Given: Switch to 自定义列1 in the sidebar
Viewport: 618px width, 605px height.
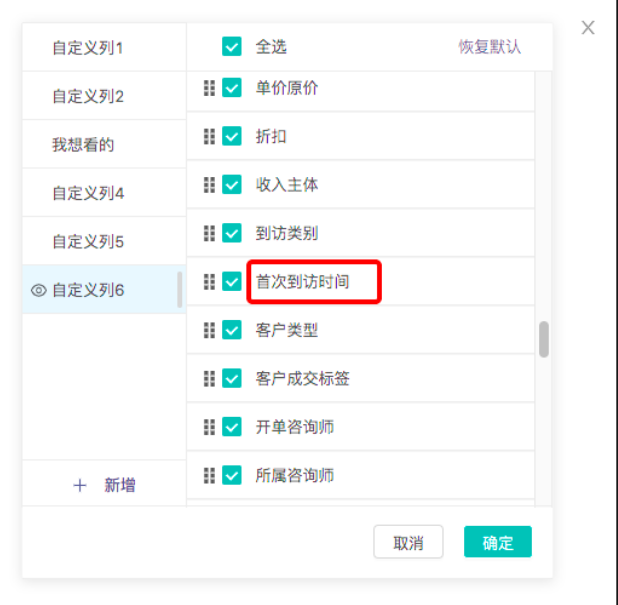Looking at the screenshot, I should click(x=104, y=47).
